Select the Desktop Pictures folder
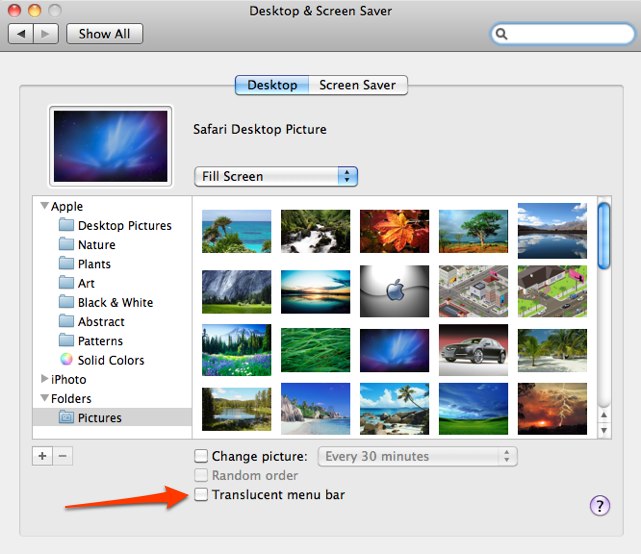This screenshot has width=641, height=554. pyautogui.click(x=112, y=225)
